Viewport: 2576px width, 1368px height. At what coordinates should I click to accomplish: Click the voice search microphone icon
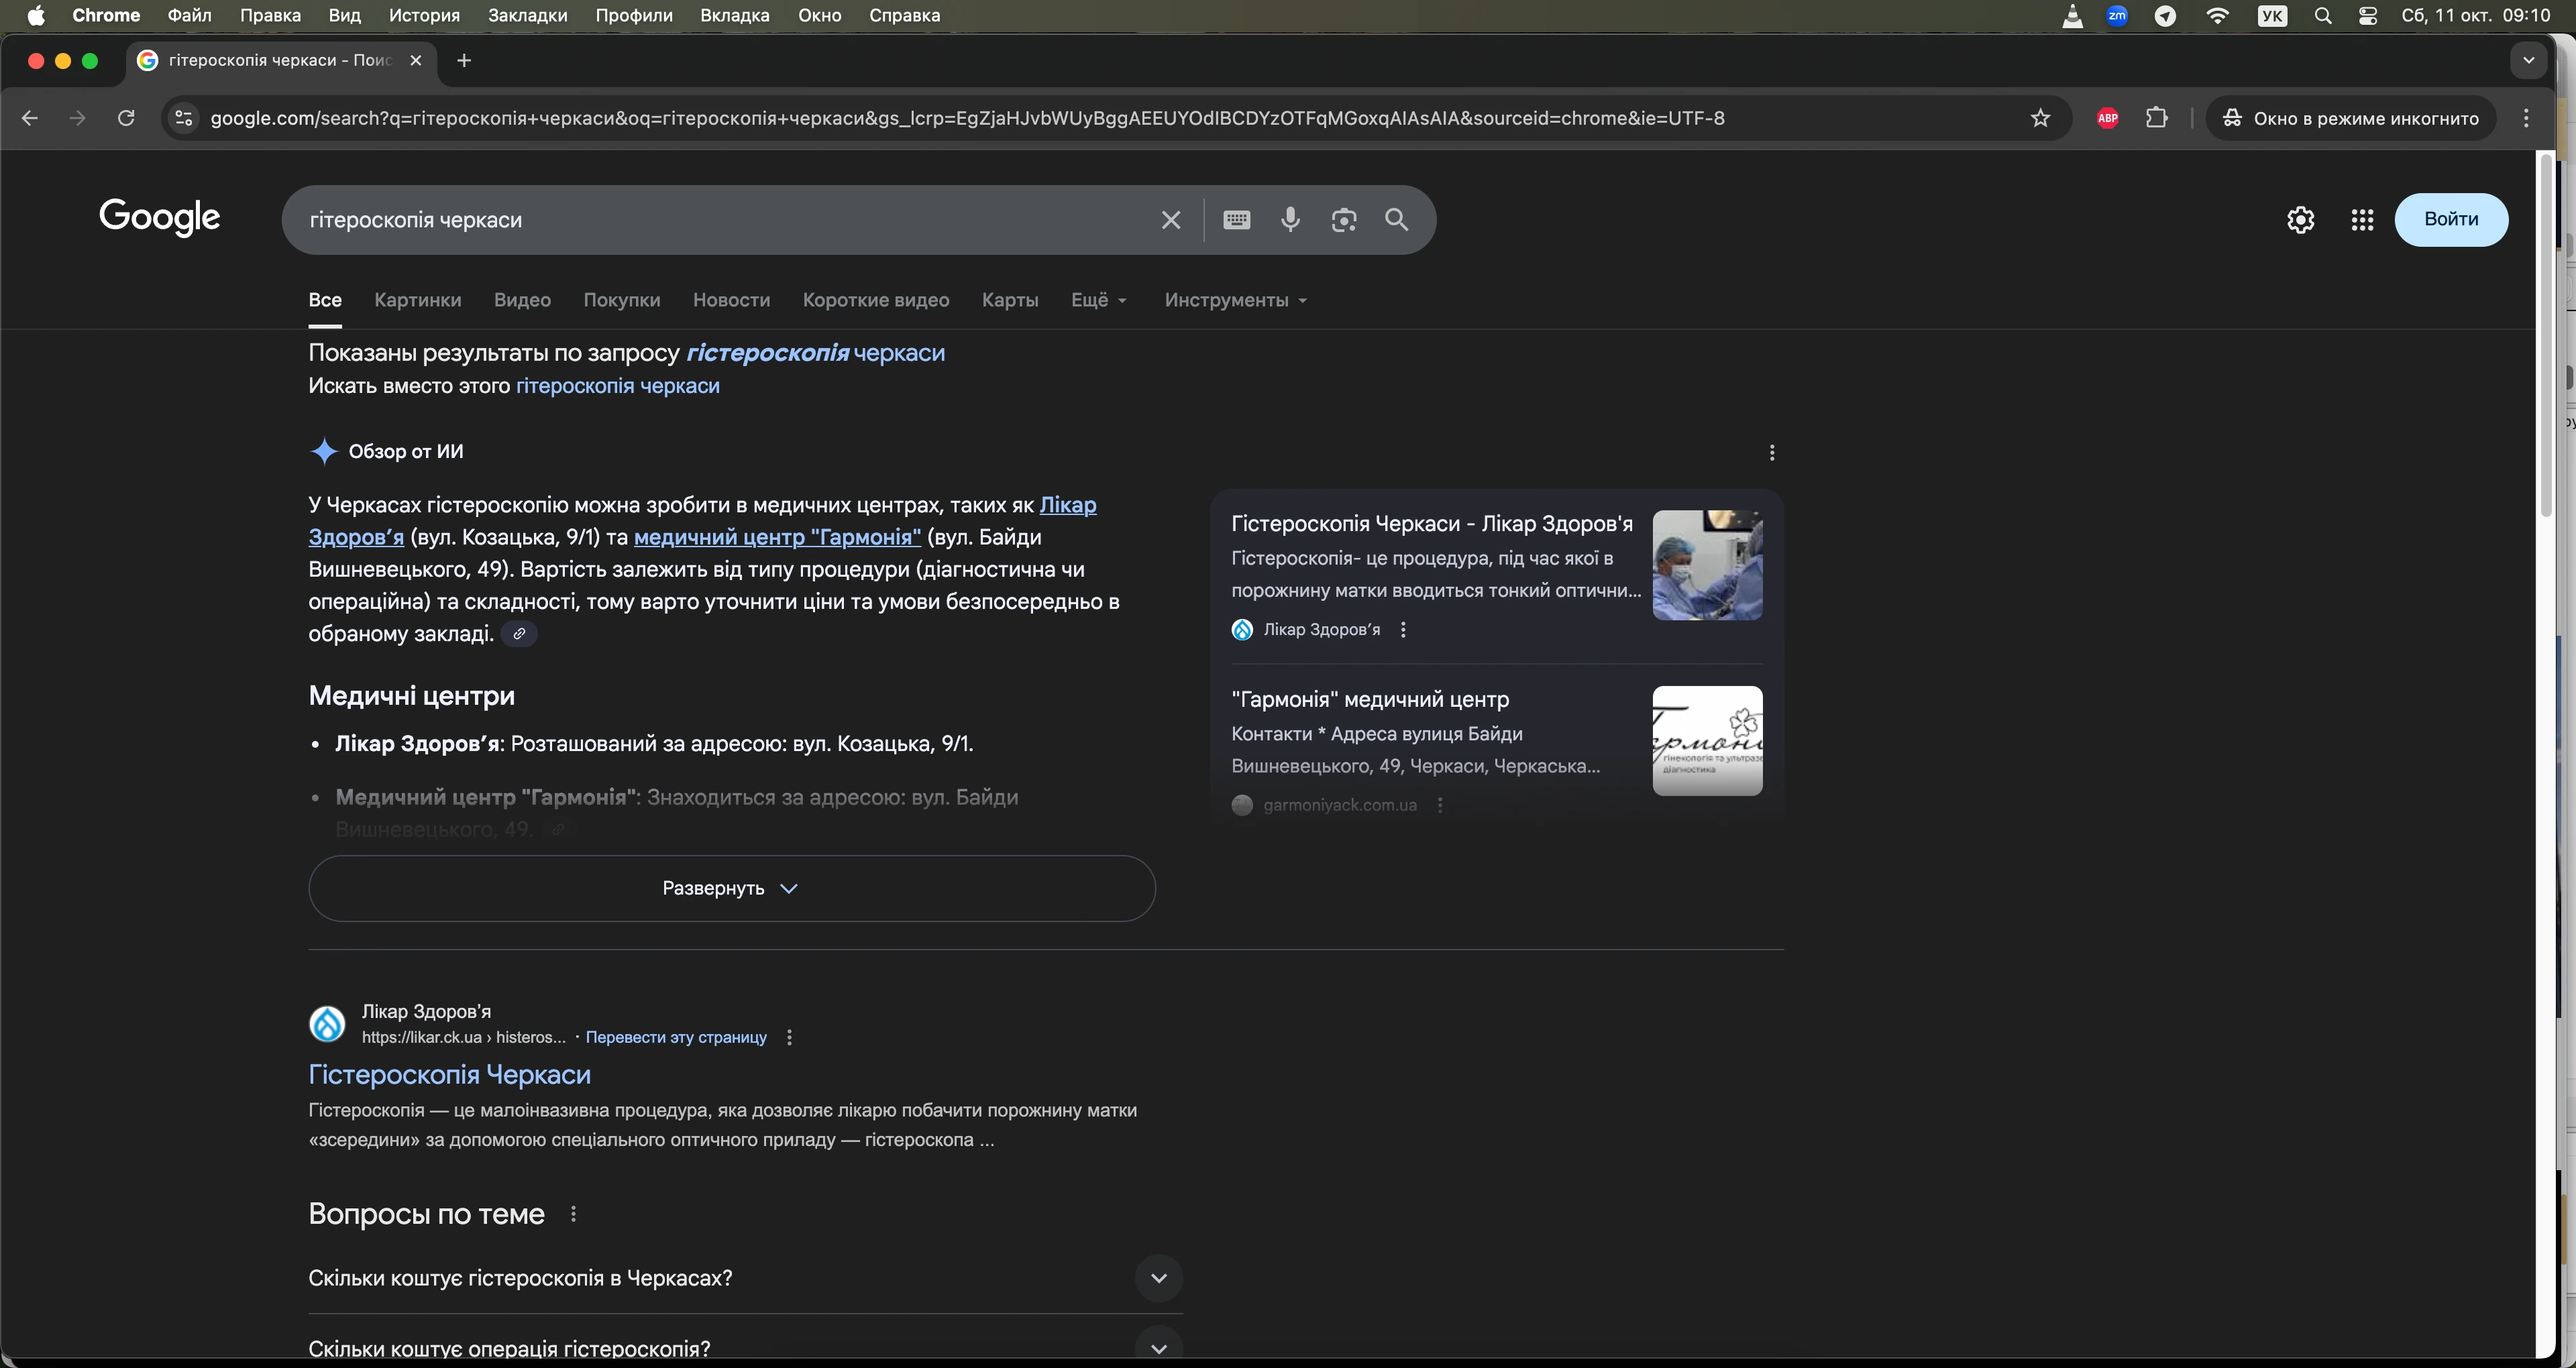[x=1290, y=220]
